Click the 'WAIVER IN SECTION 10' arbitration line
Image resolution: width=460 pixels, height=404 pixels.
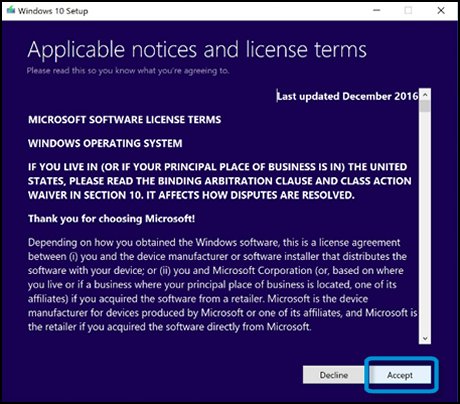[x=191, y=195]
